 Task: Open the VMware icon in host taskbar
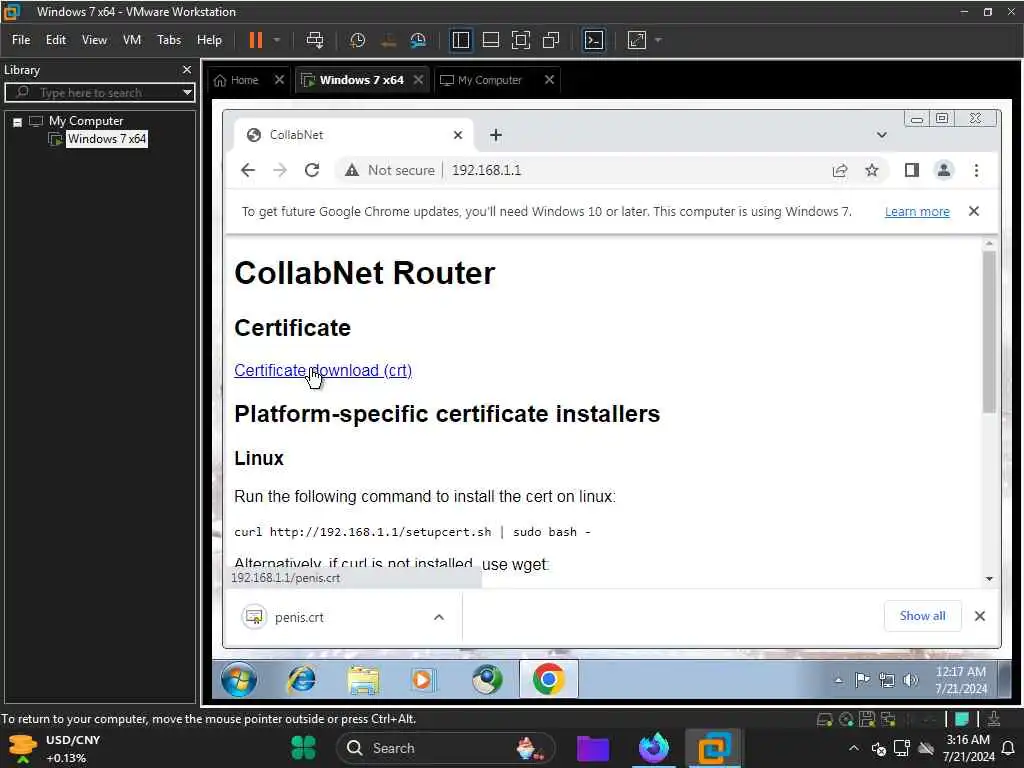click(x=713, y=748)
